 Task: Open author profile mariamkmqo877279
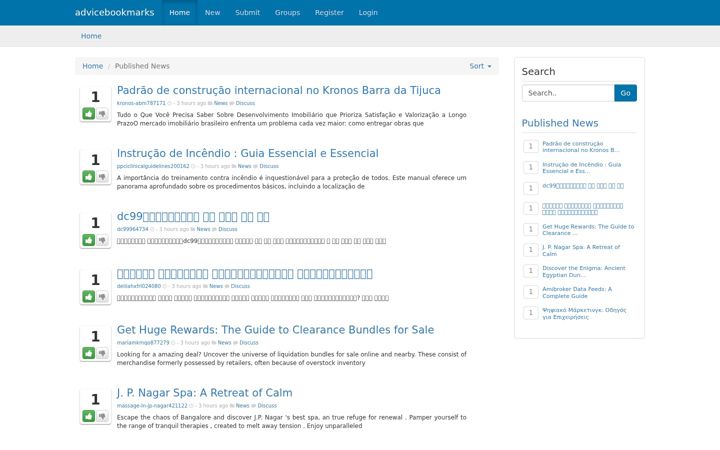coord(143,343)
